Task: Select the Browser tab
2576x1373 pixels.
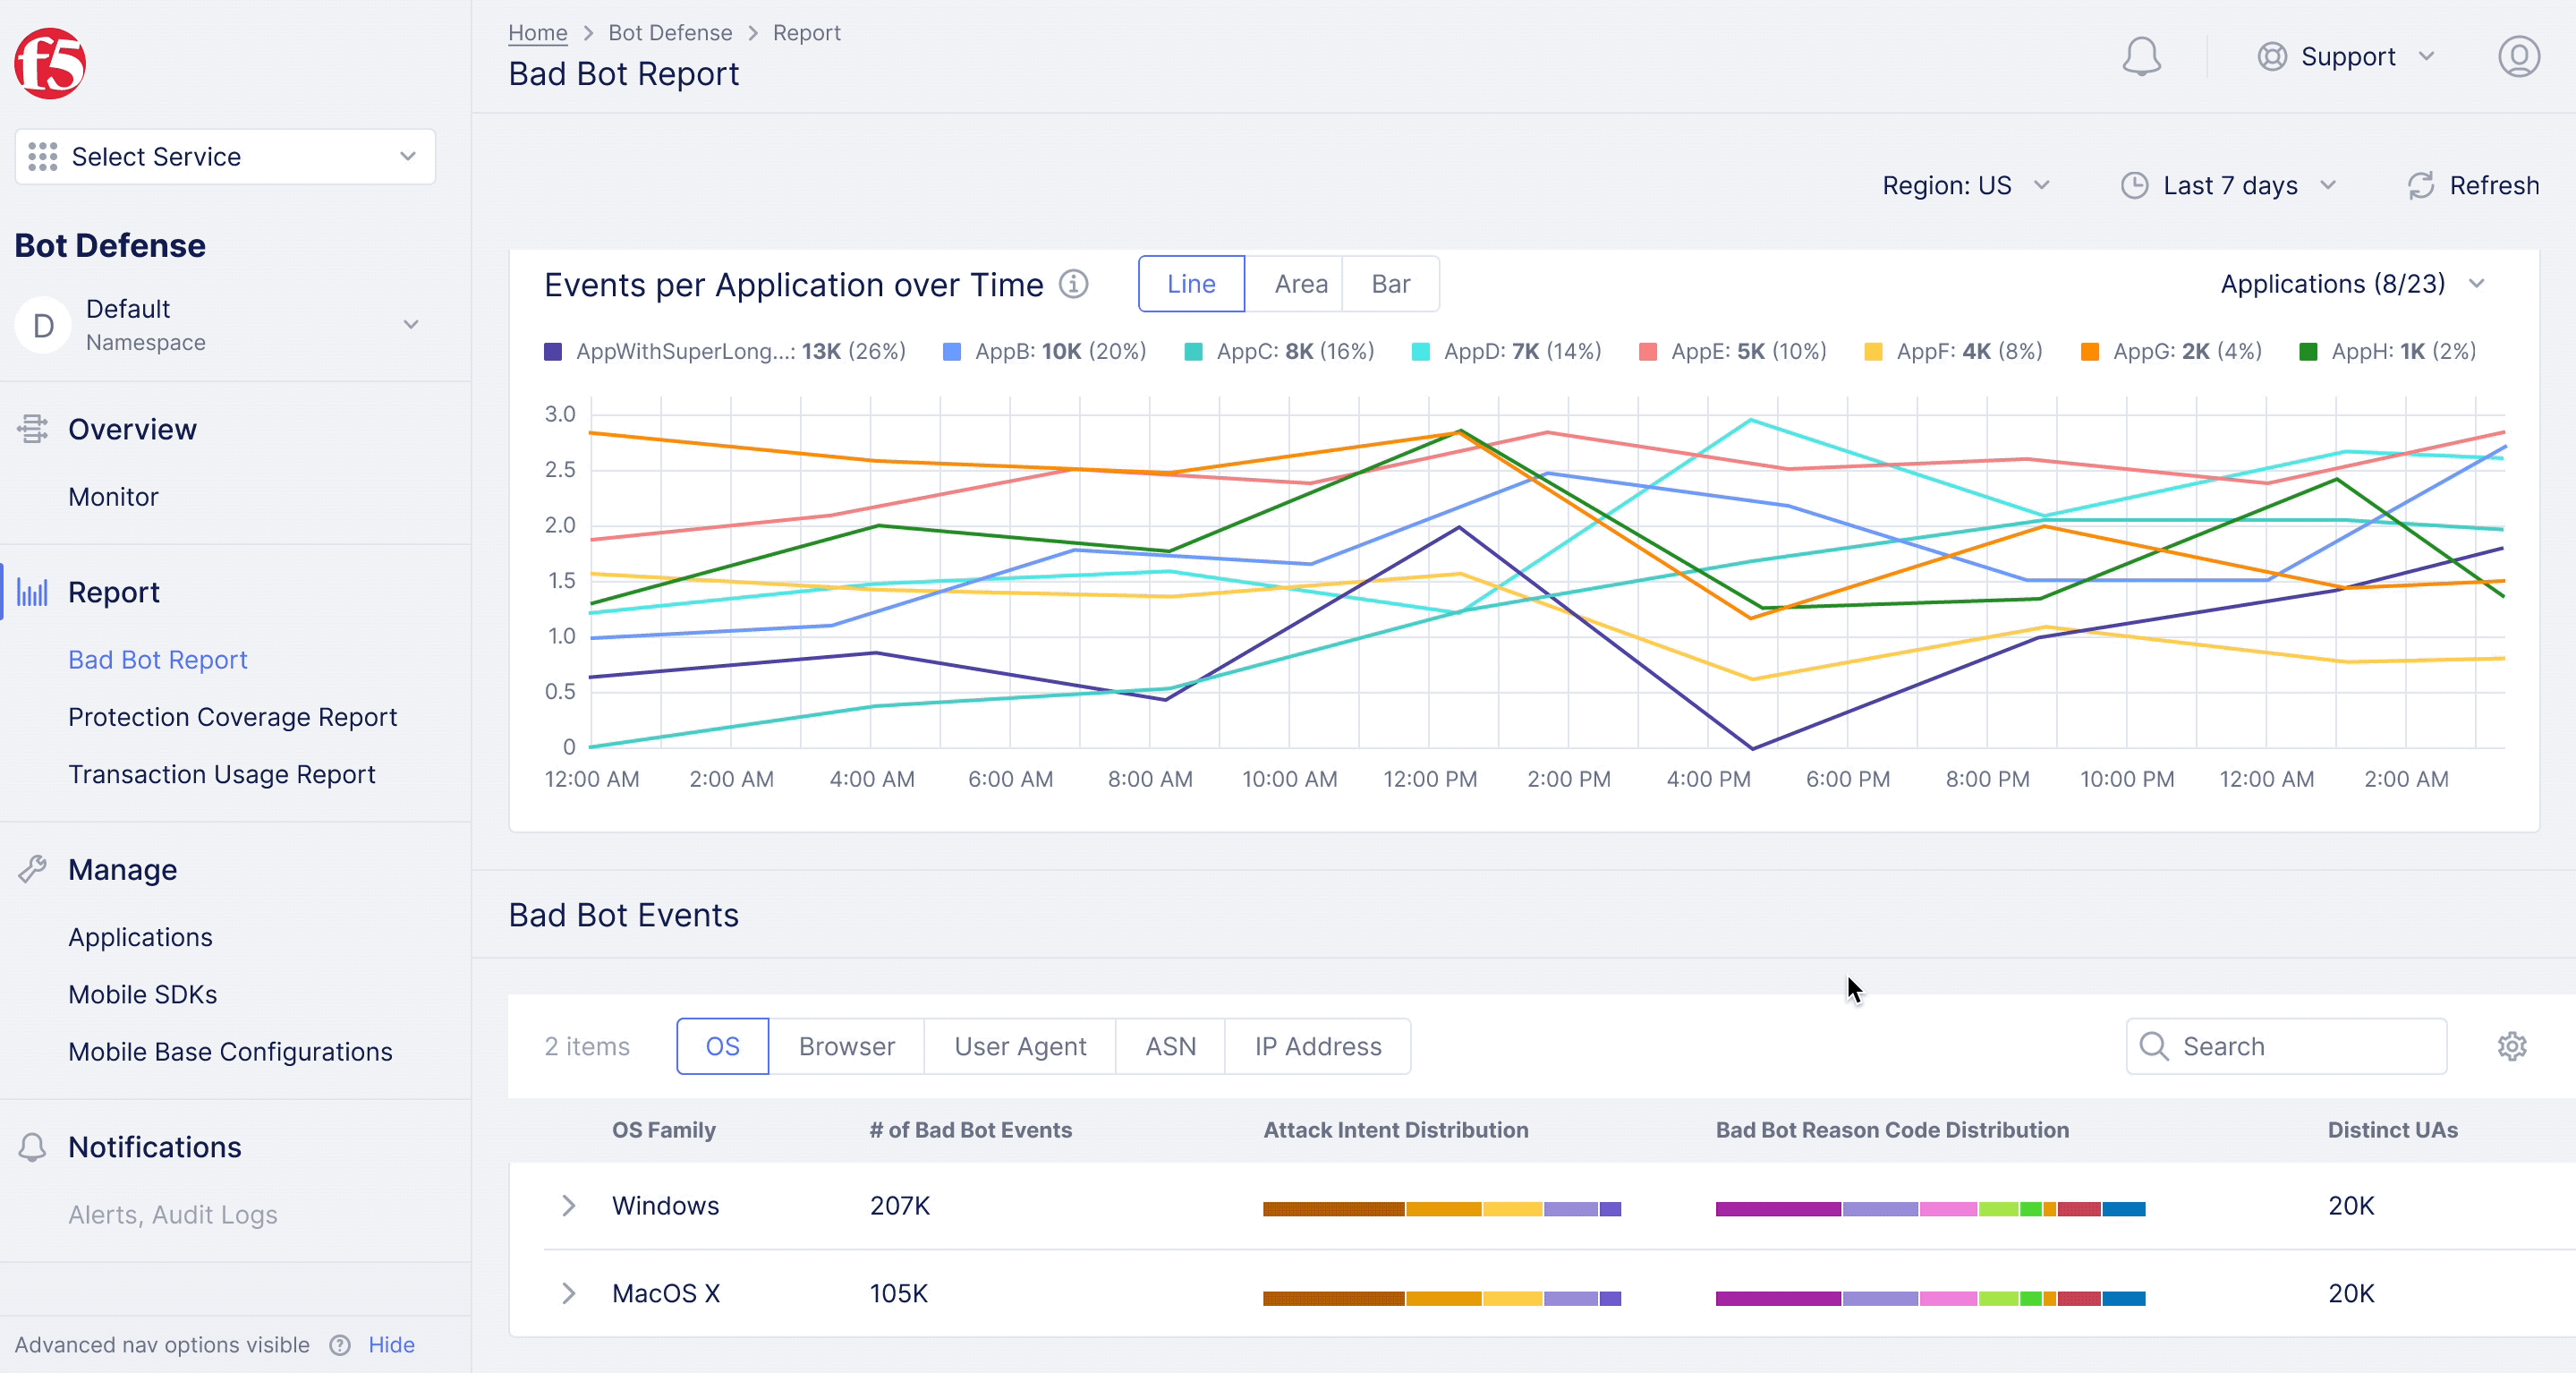Action: coord(846,1047)
